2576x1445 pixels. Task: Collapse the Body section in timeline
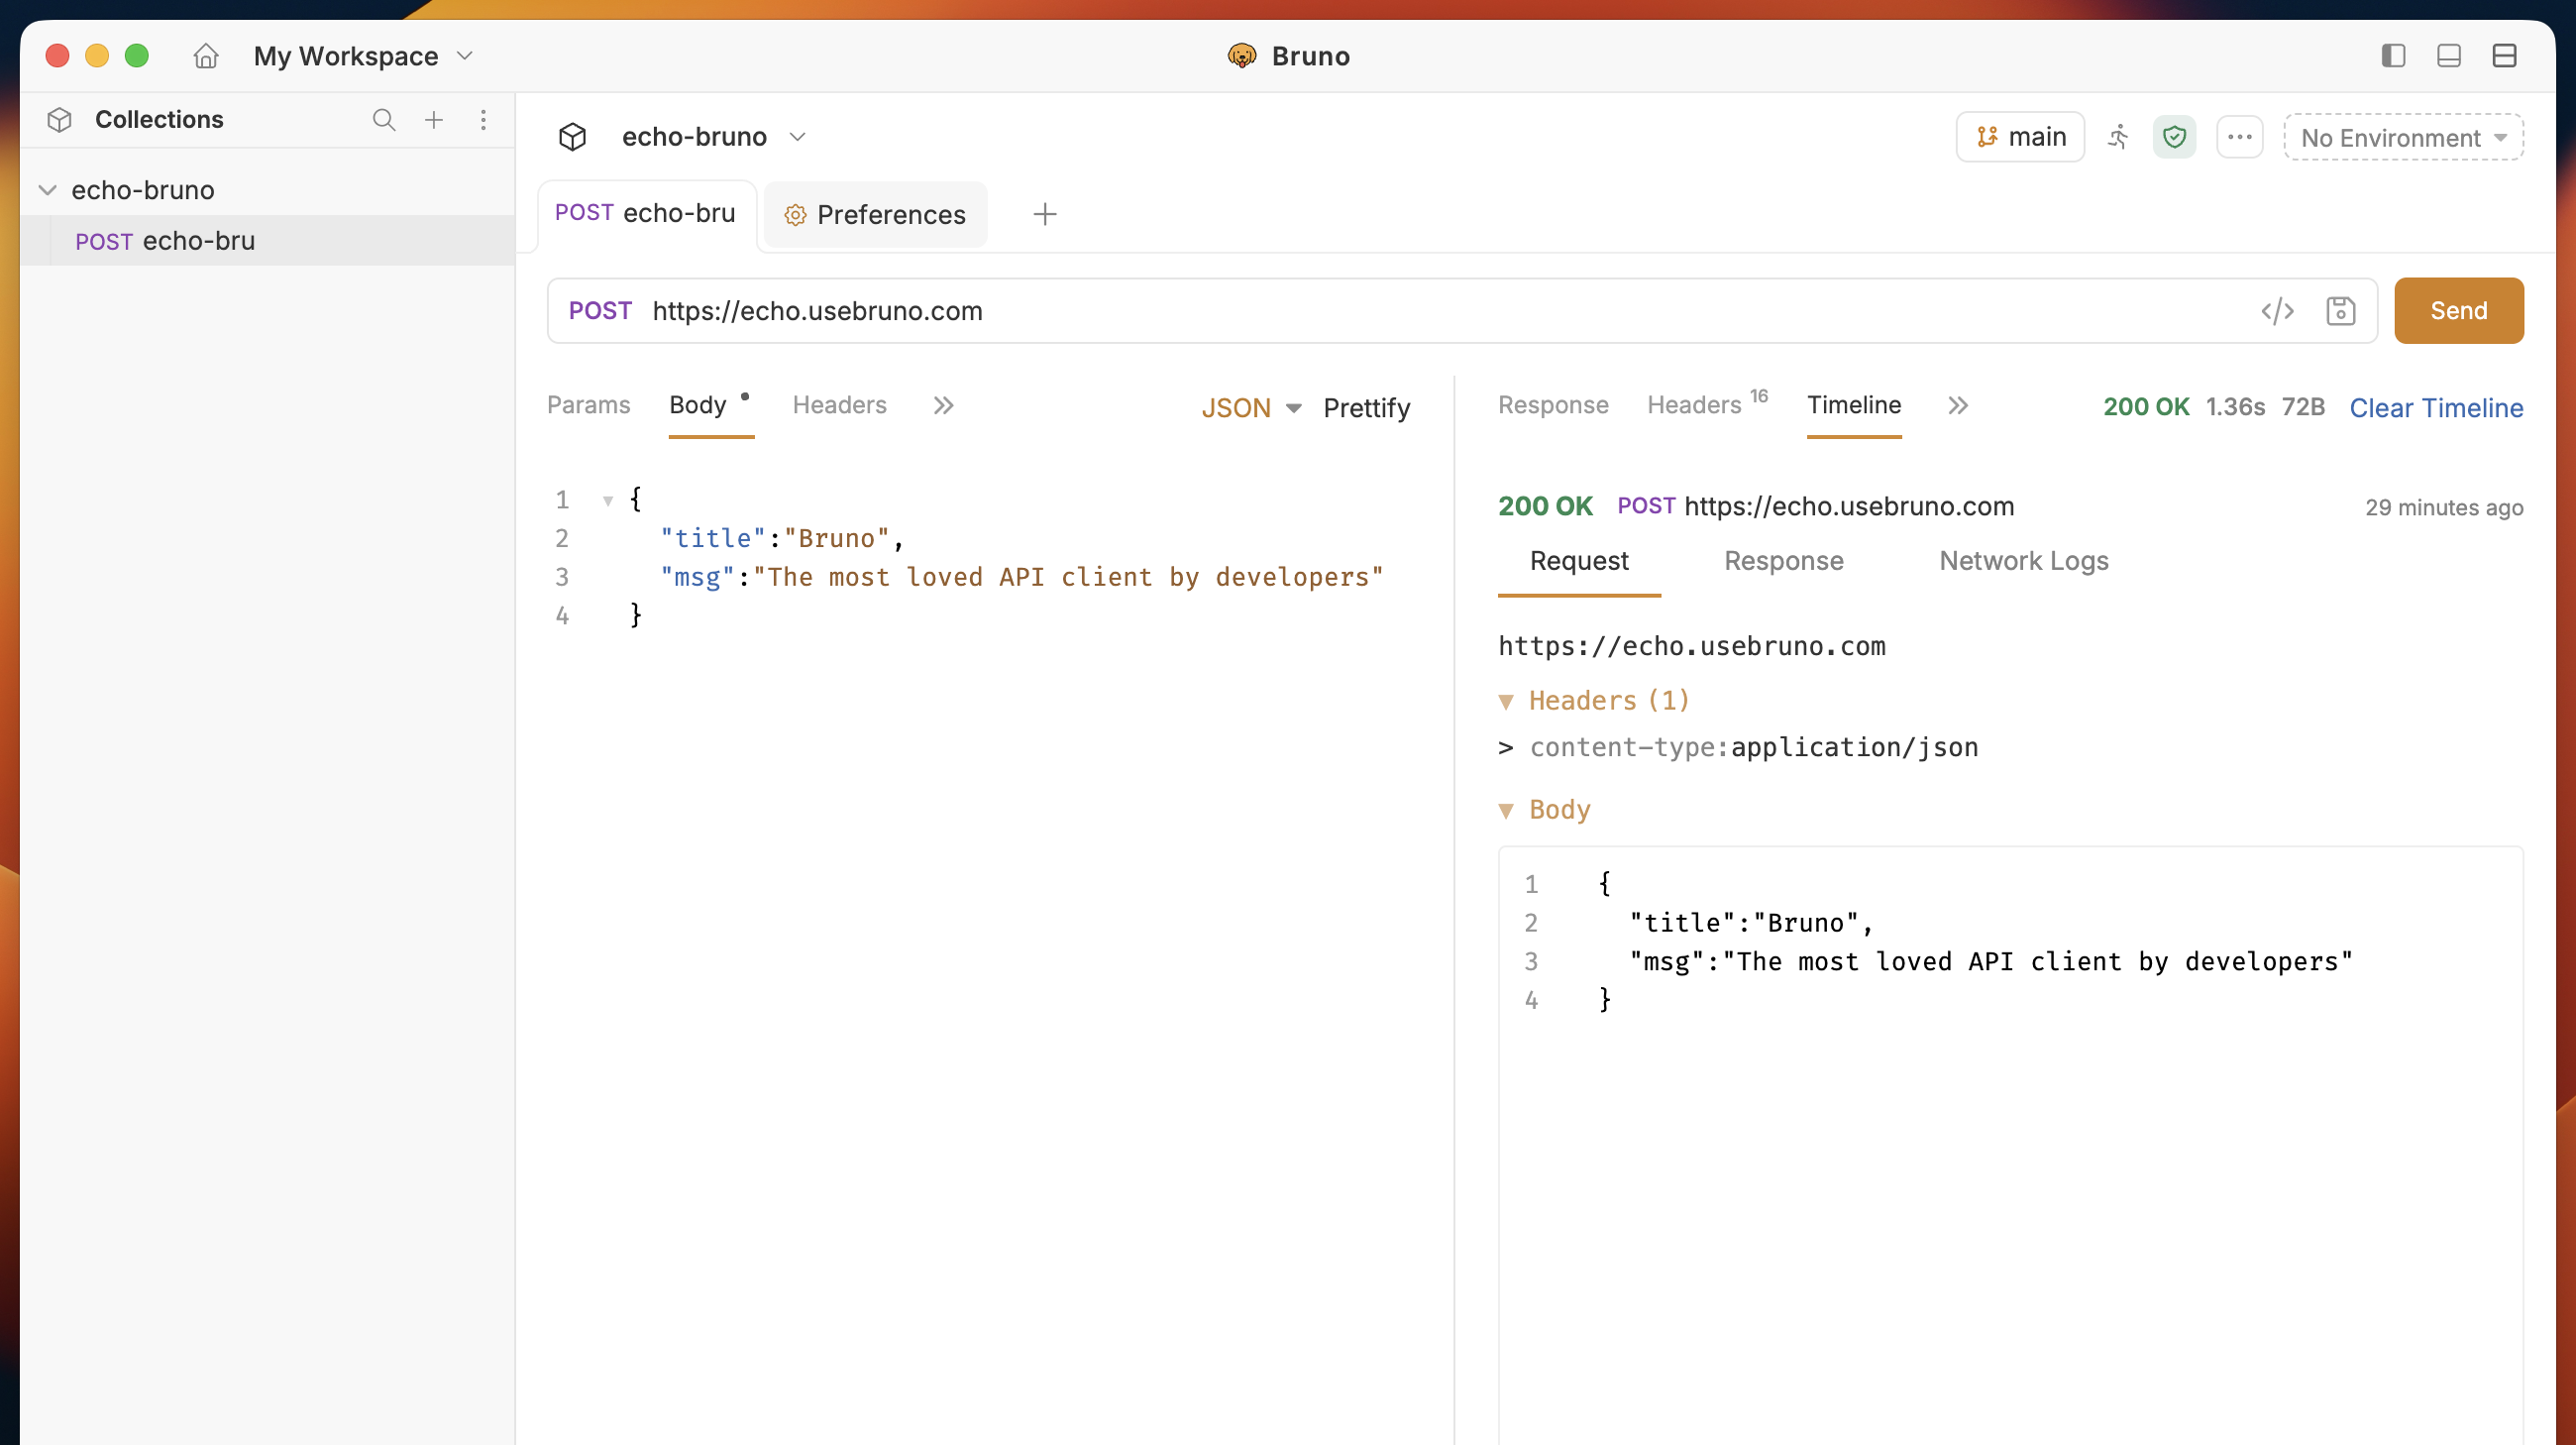(x=1505, y=811)
